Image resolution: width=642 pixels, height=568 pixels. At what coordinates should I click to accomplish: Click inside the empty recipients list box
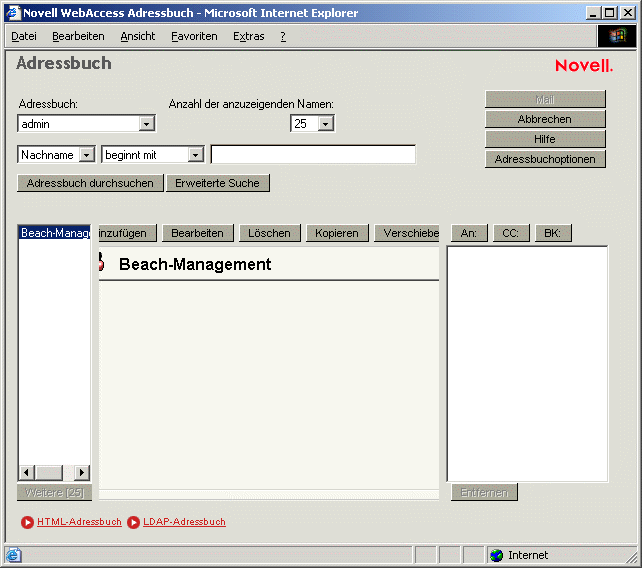pos(527,364)
